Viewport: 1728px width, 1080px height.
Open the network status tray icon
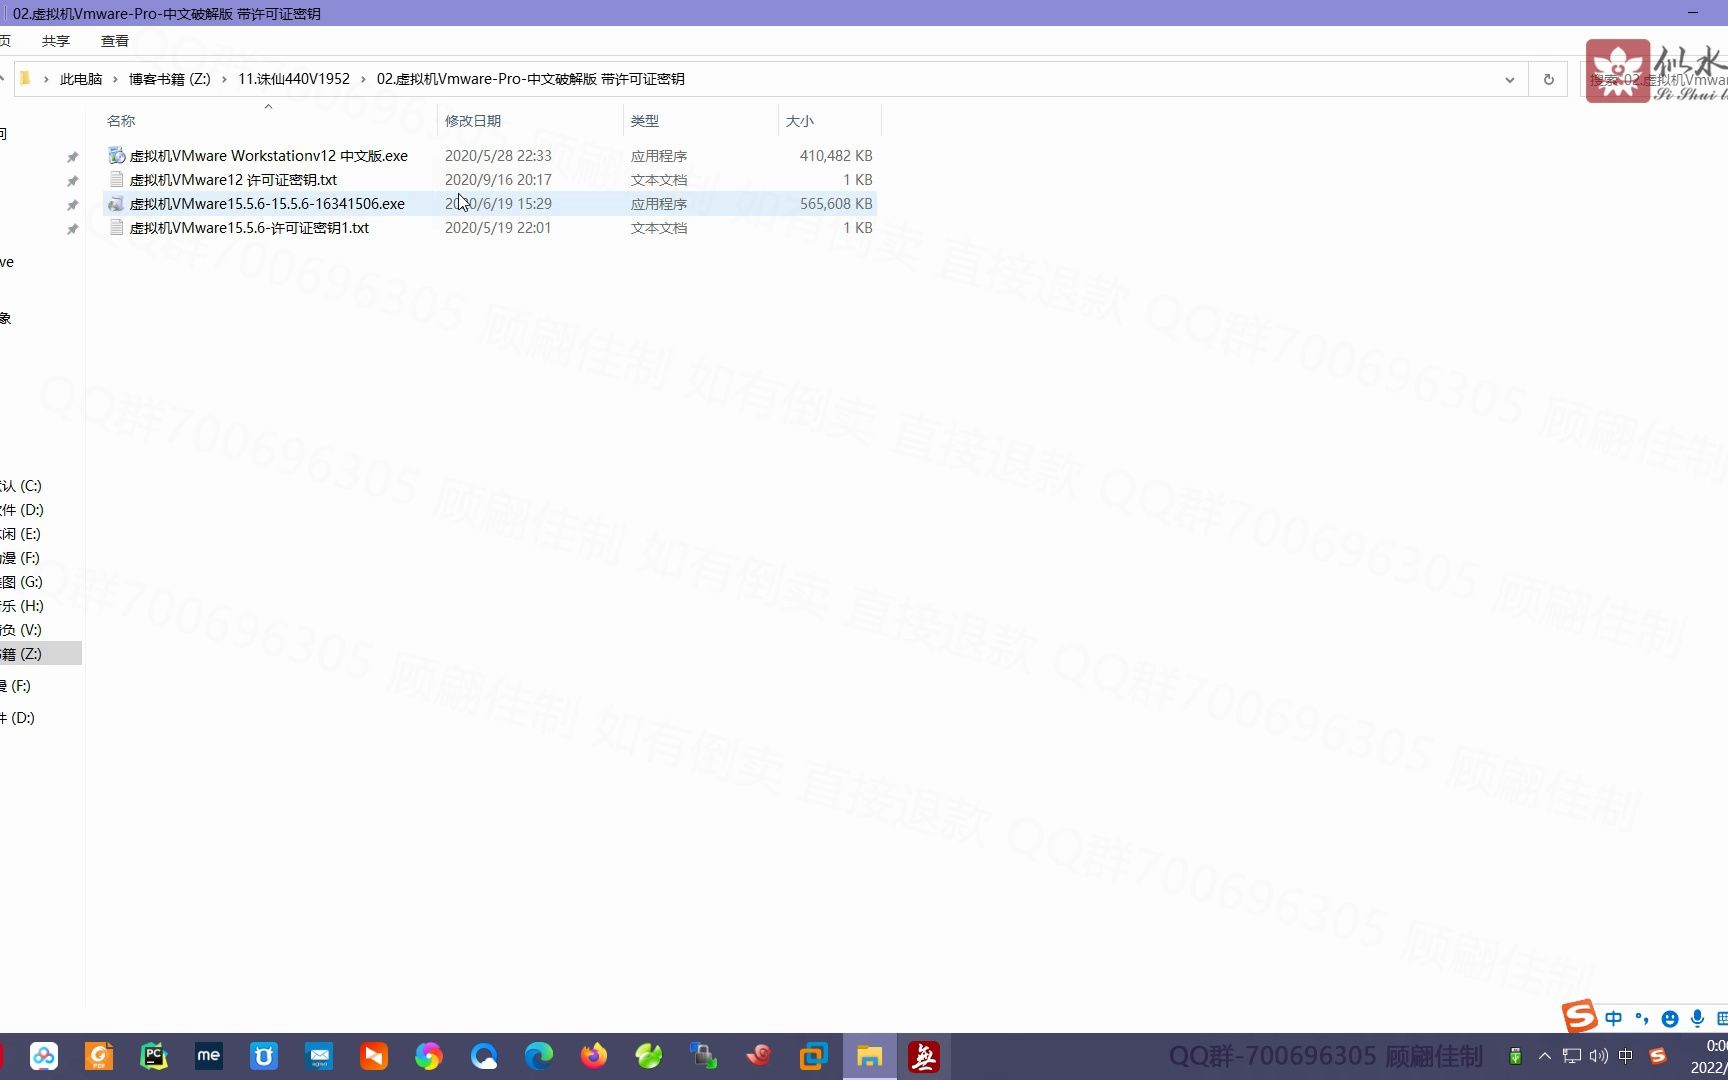pyautogui.click(x=1572, y=1056)
